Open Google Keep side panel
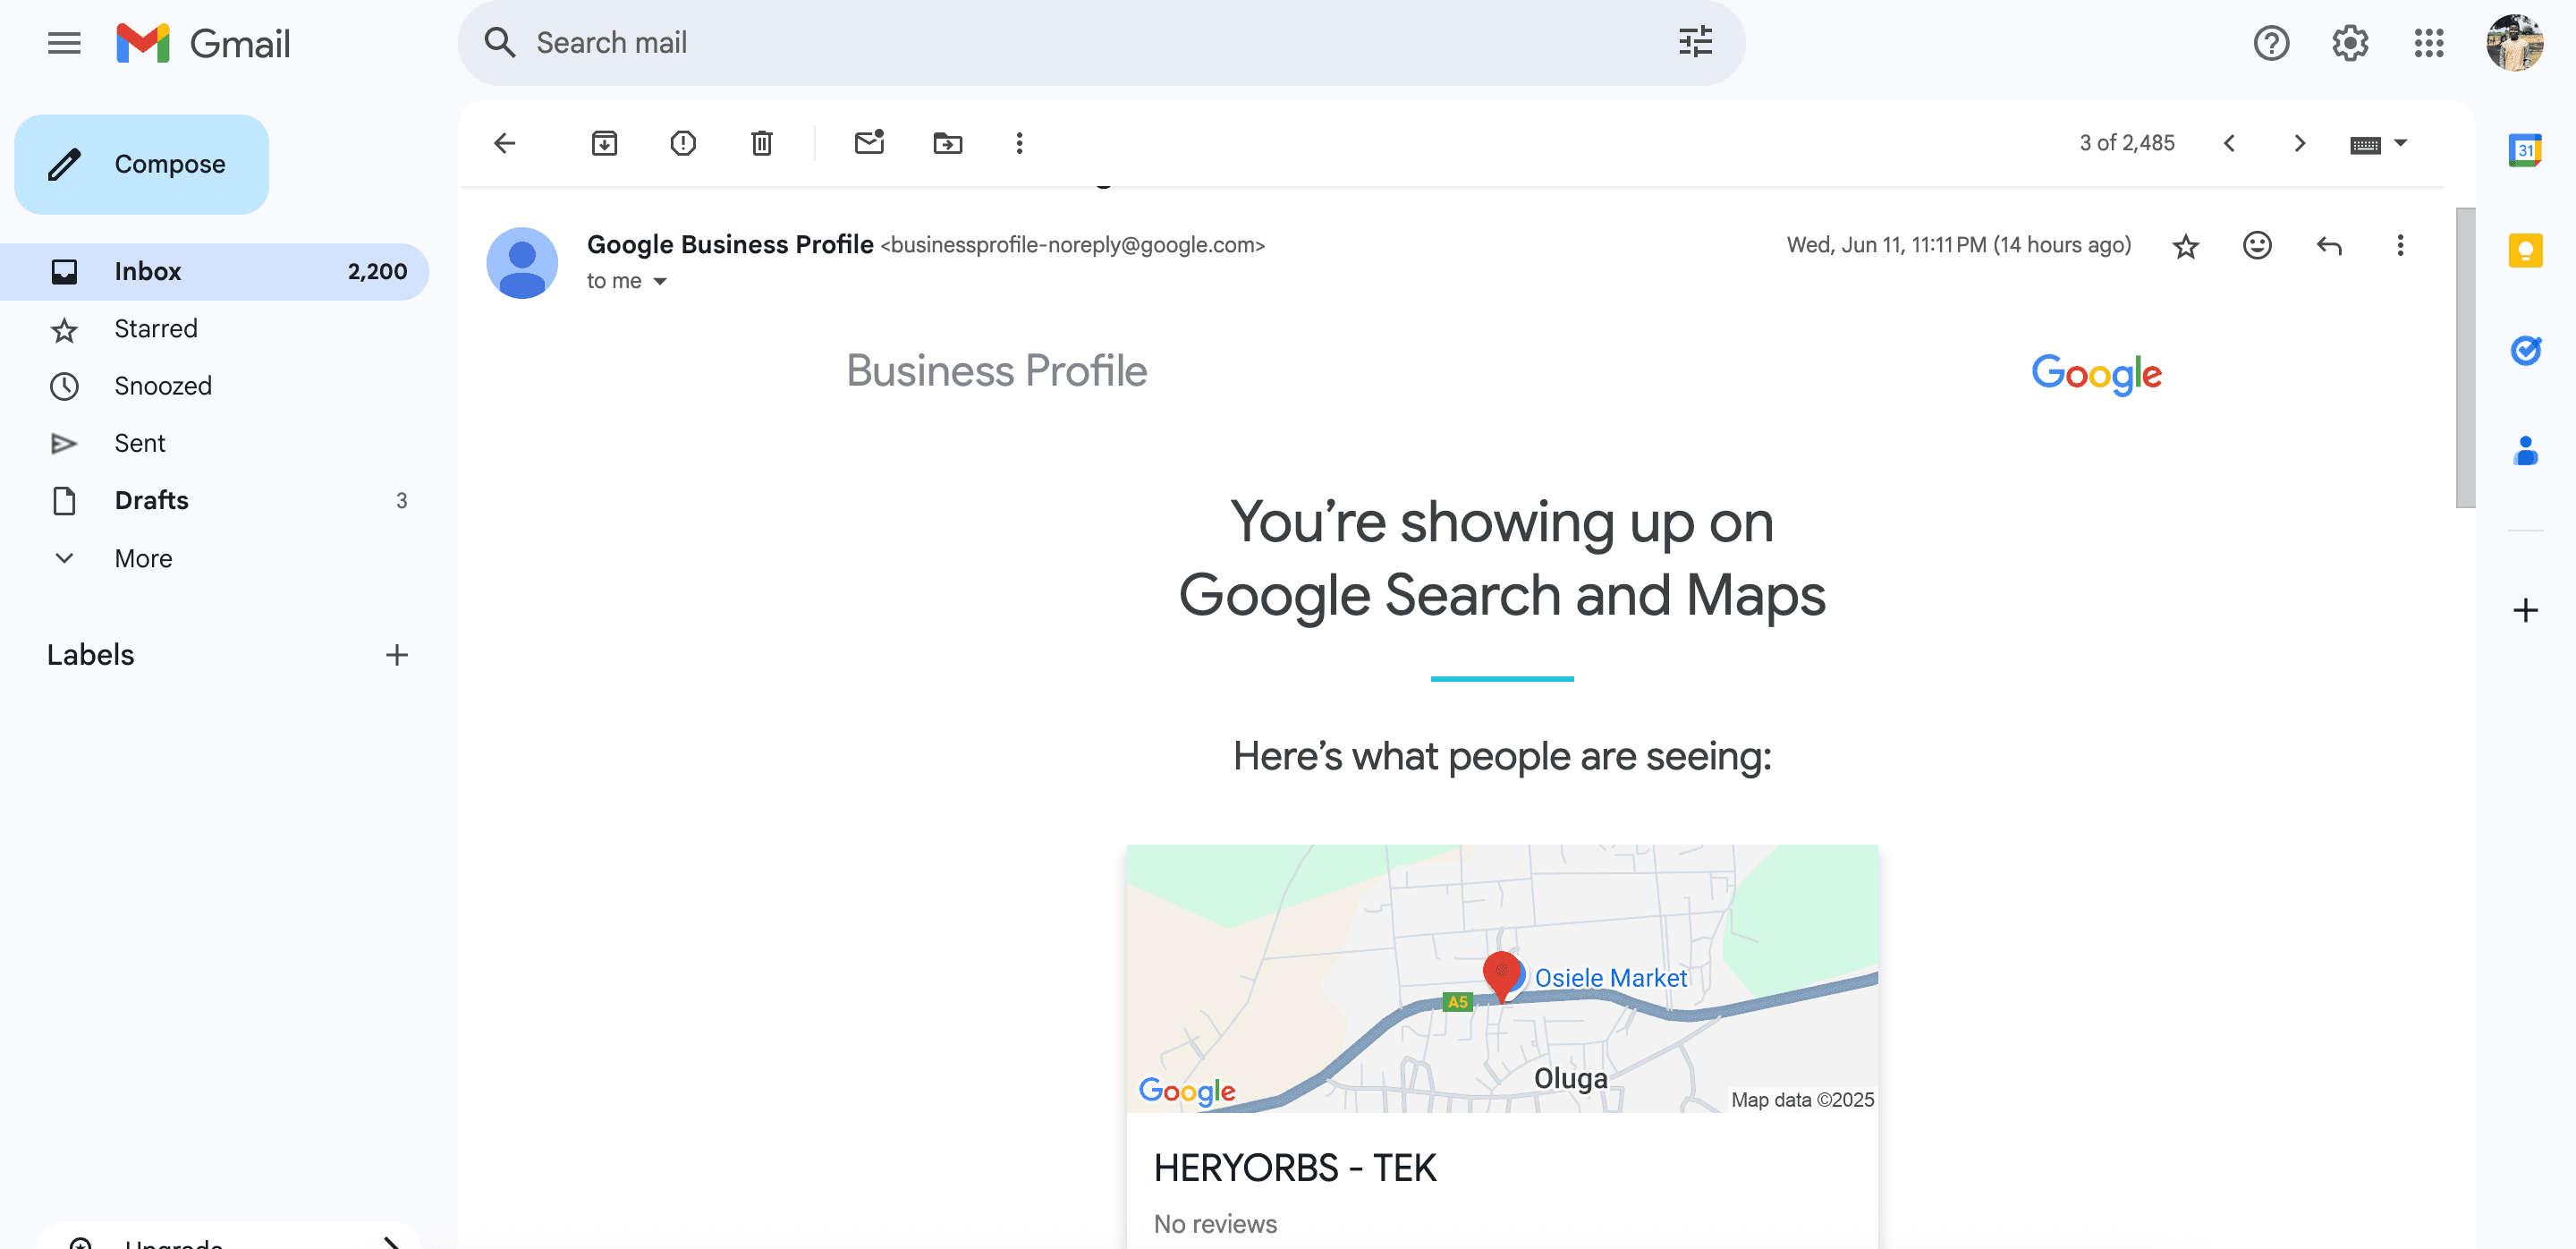 pos(2525,250)
